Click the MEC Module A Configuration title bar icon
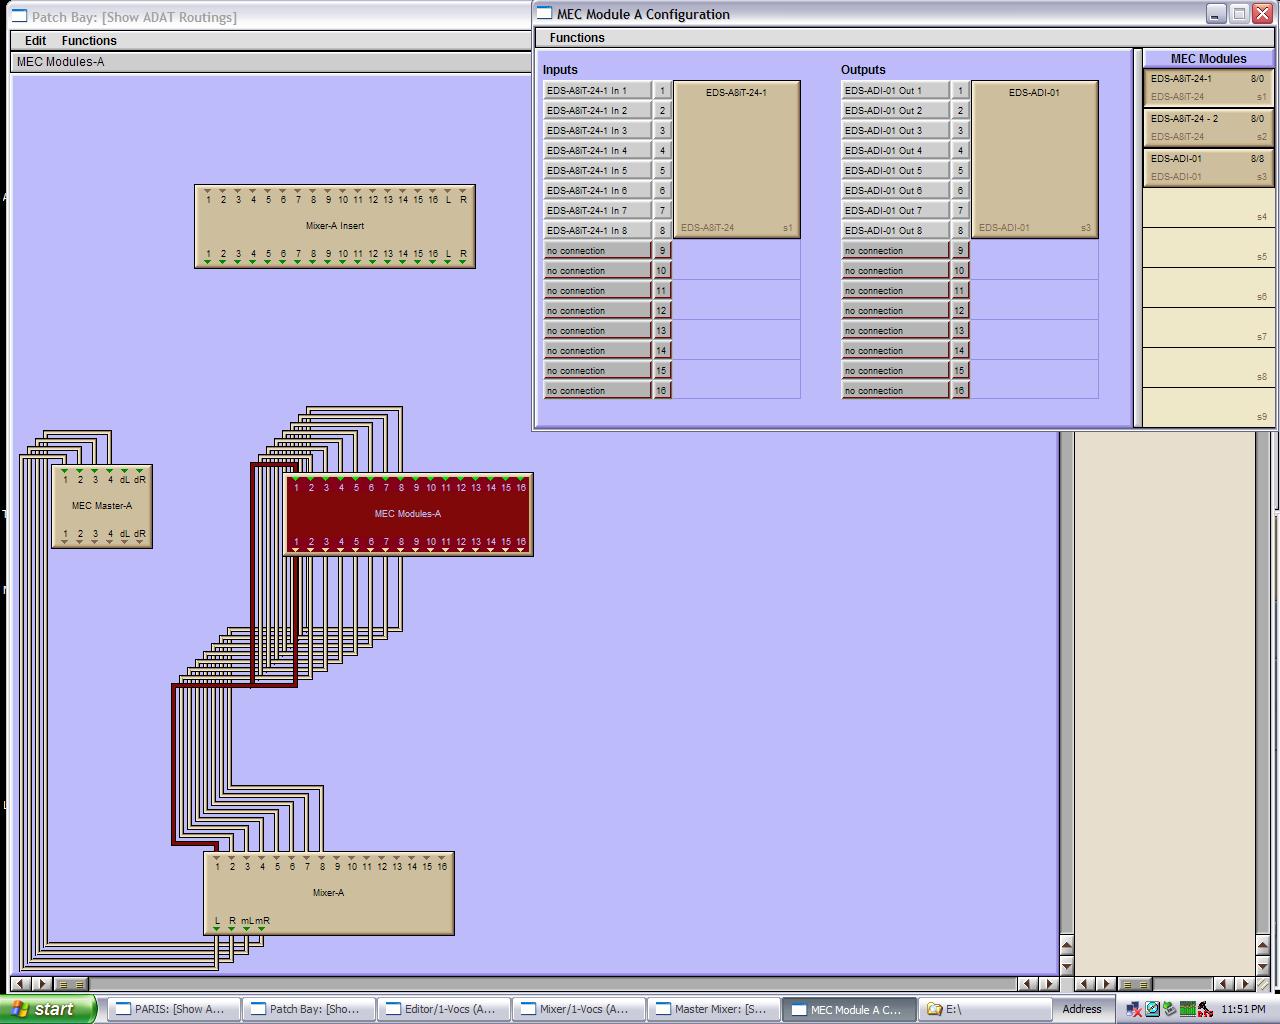The image size is (1280, 1024). pos(544,13)
